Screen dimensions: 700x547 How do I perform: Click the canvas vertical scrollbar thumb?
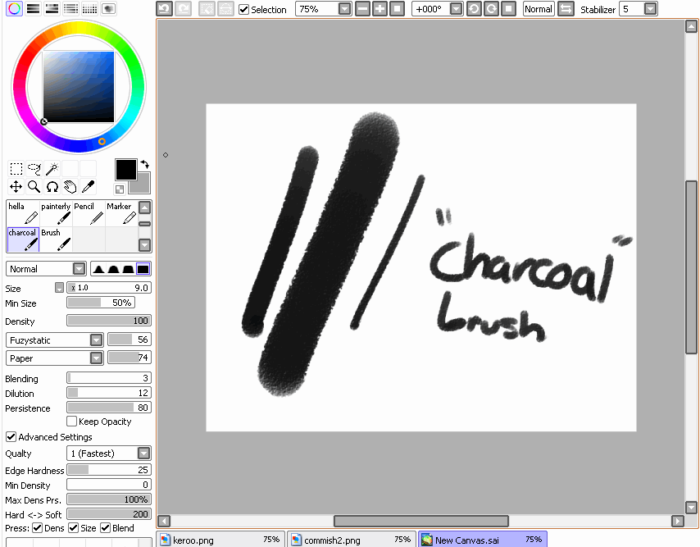(691, 267)
